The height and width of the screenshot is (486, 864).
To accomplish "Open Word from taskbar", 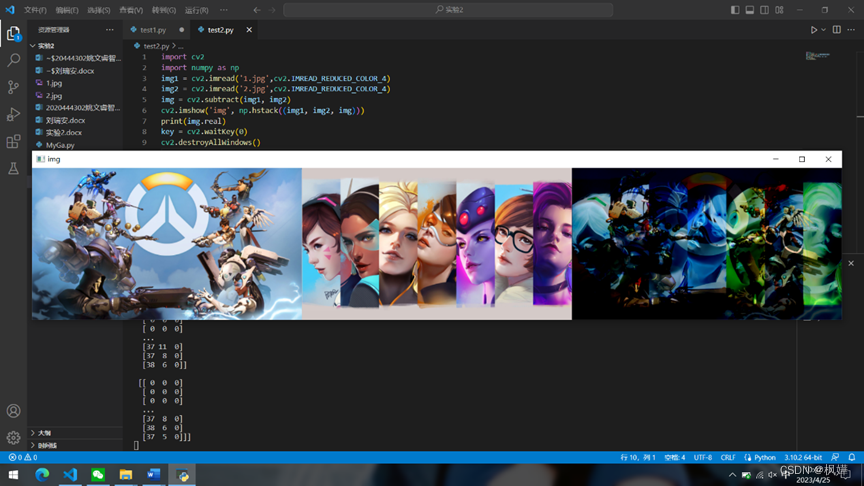I will [154, 474].
